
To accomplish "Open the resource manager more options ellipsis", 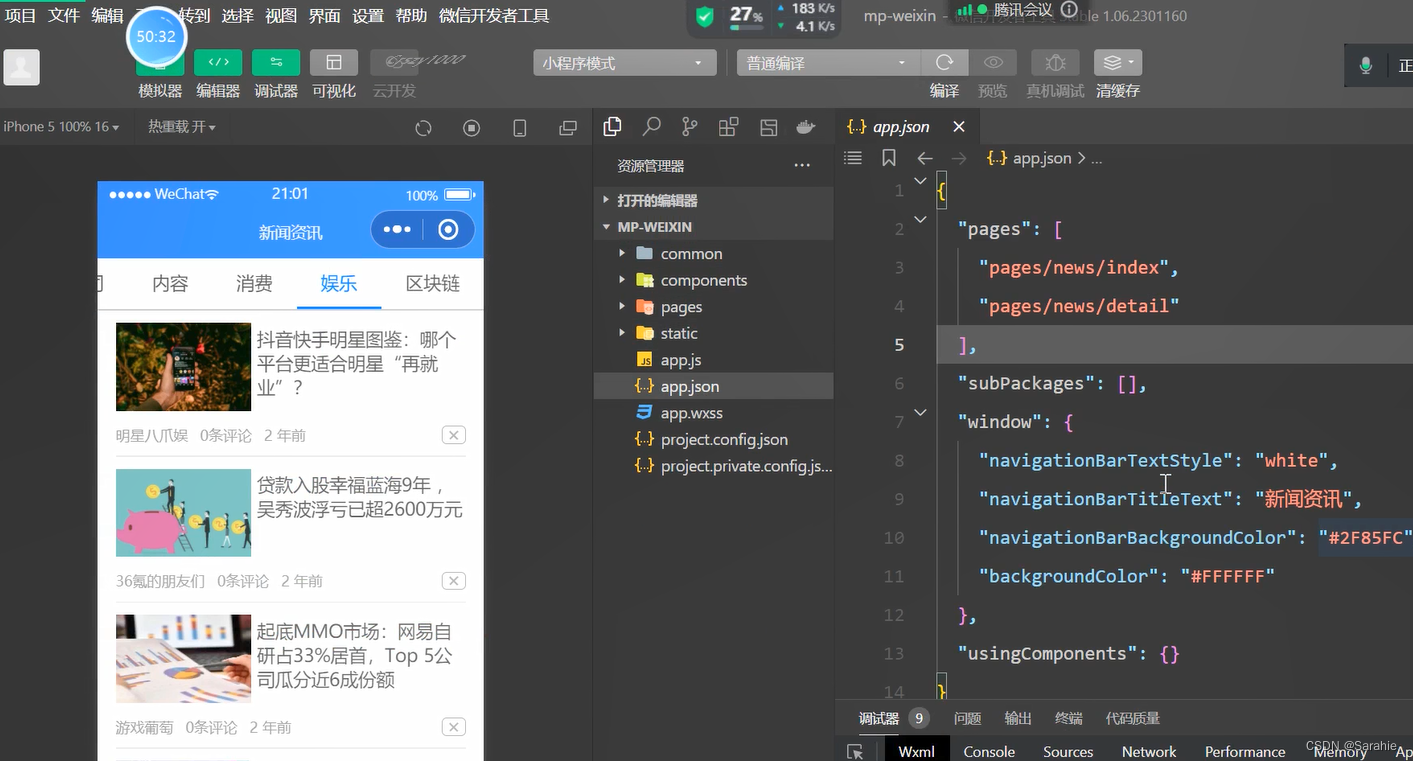I will tap(802, 166).
